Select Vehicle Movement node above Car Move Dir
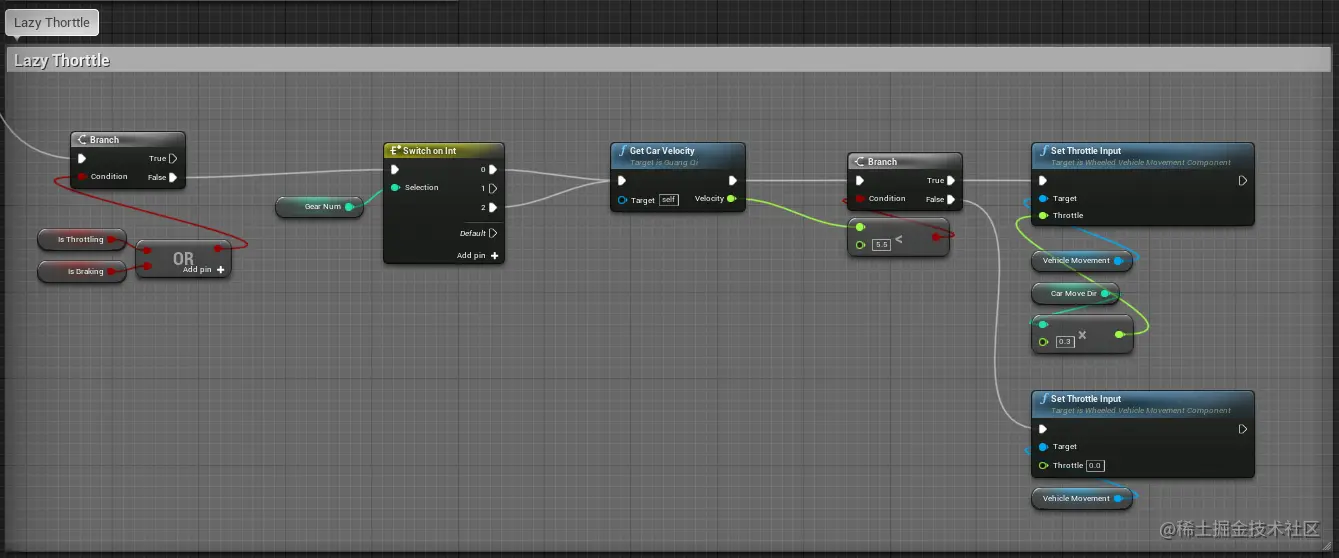1339x558 pixels. click(x=1082, y=261)
